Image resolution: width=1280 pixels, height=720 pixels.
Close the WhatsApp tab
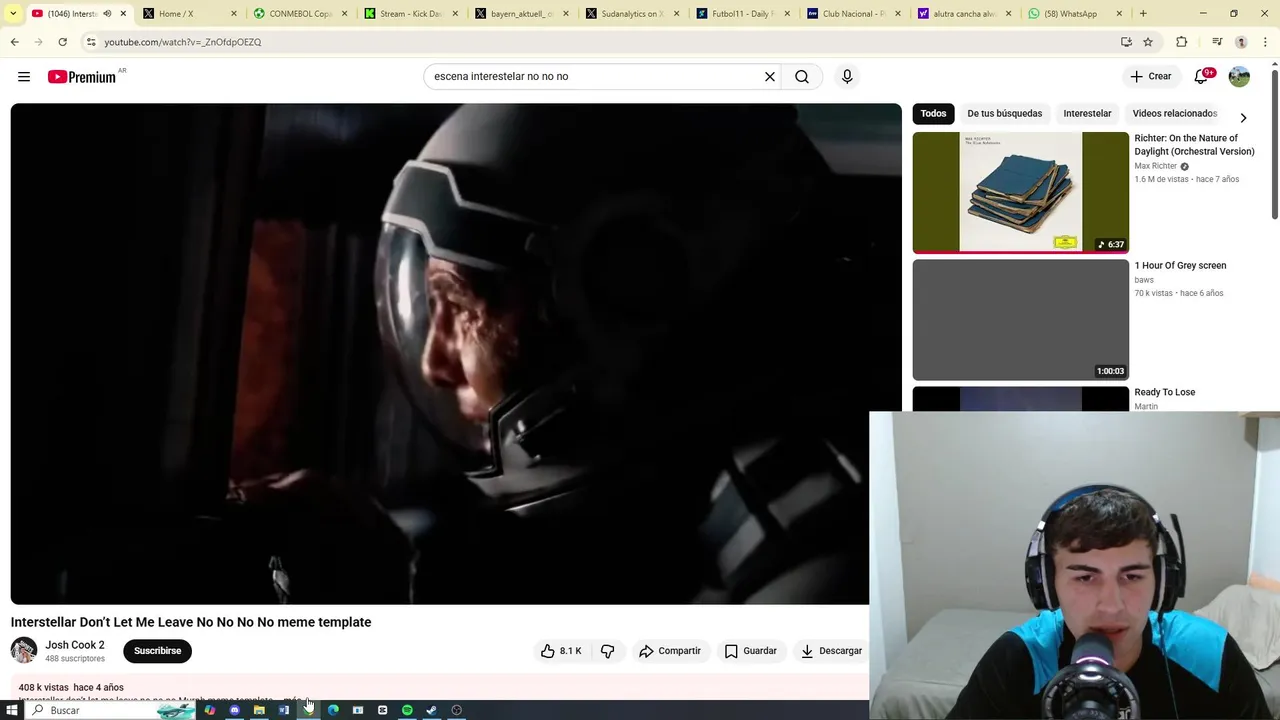[x=1119, y=14]
